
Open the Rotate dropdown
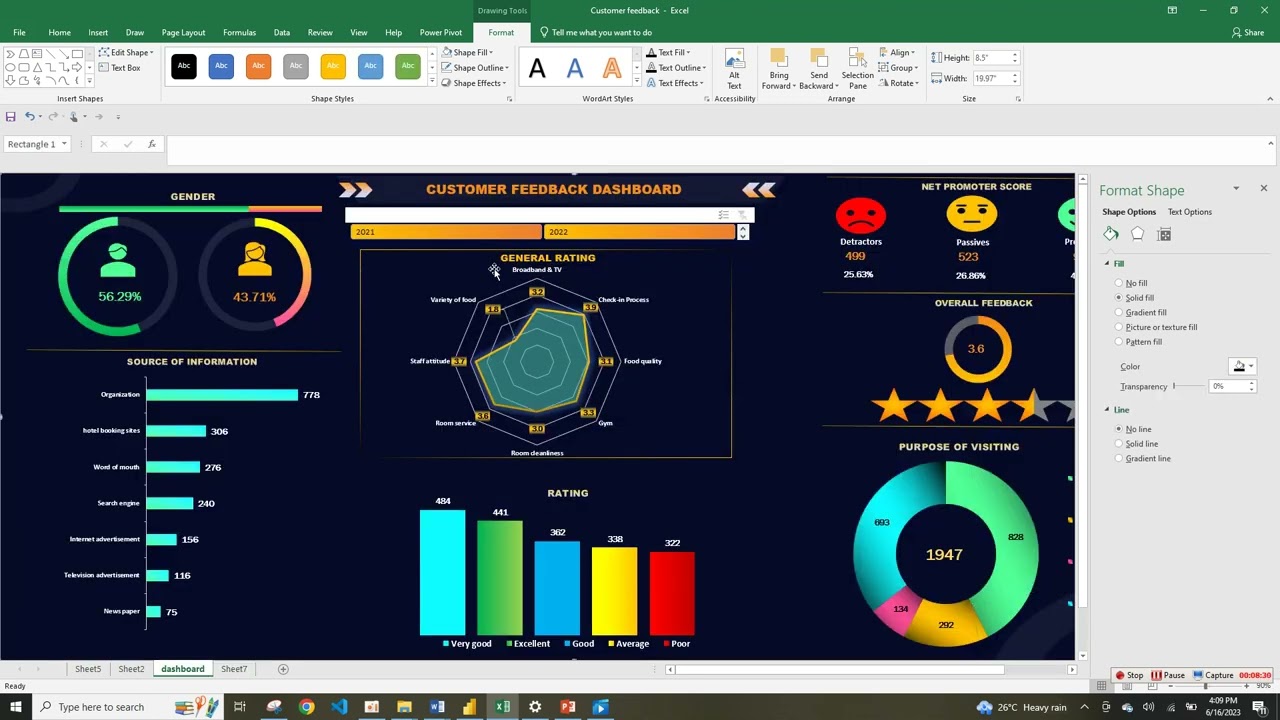point(899,83)
